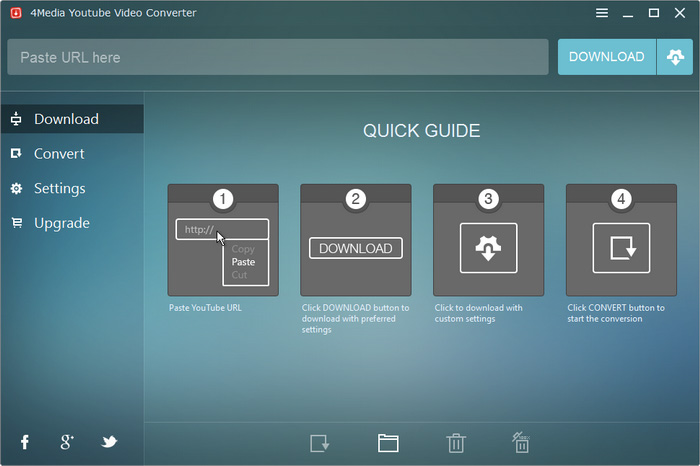The width and height of the screenshot is (700, 466).
Task: Open the output folder icon
Action: 388,443
